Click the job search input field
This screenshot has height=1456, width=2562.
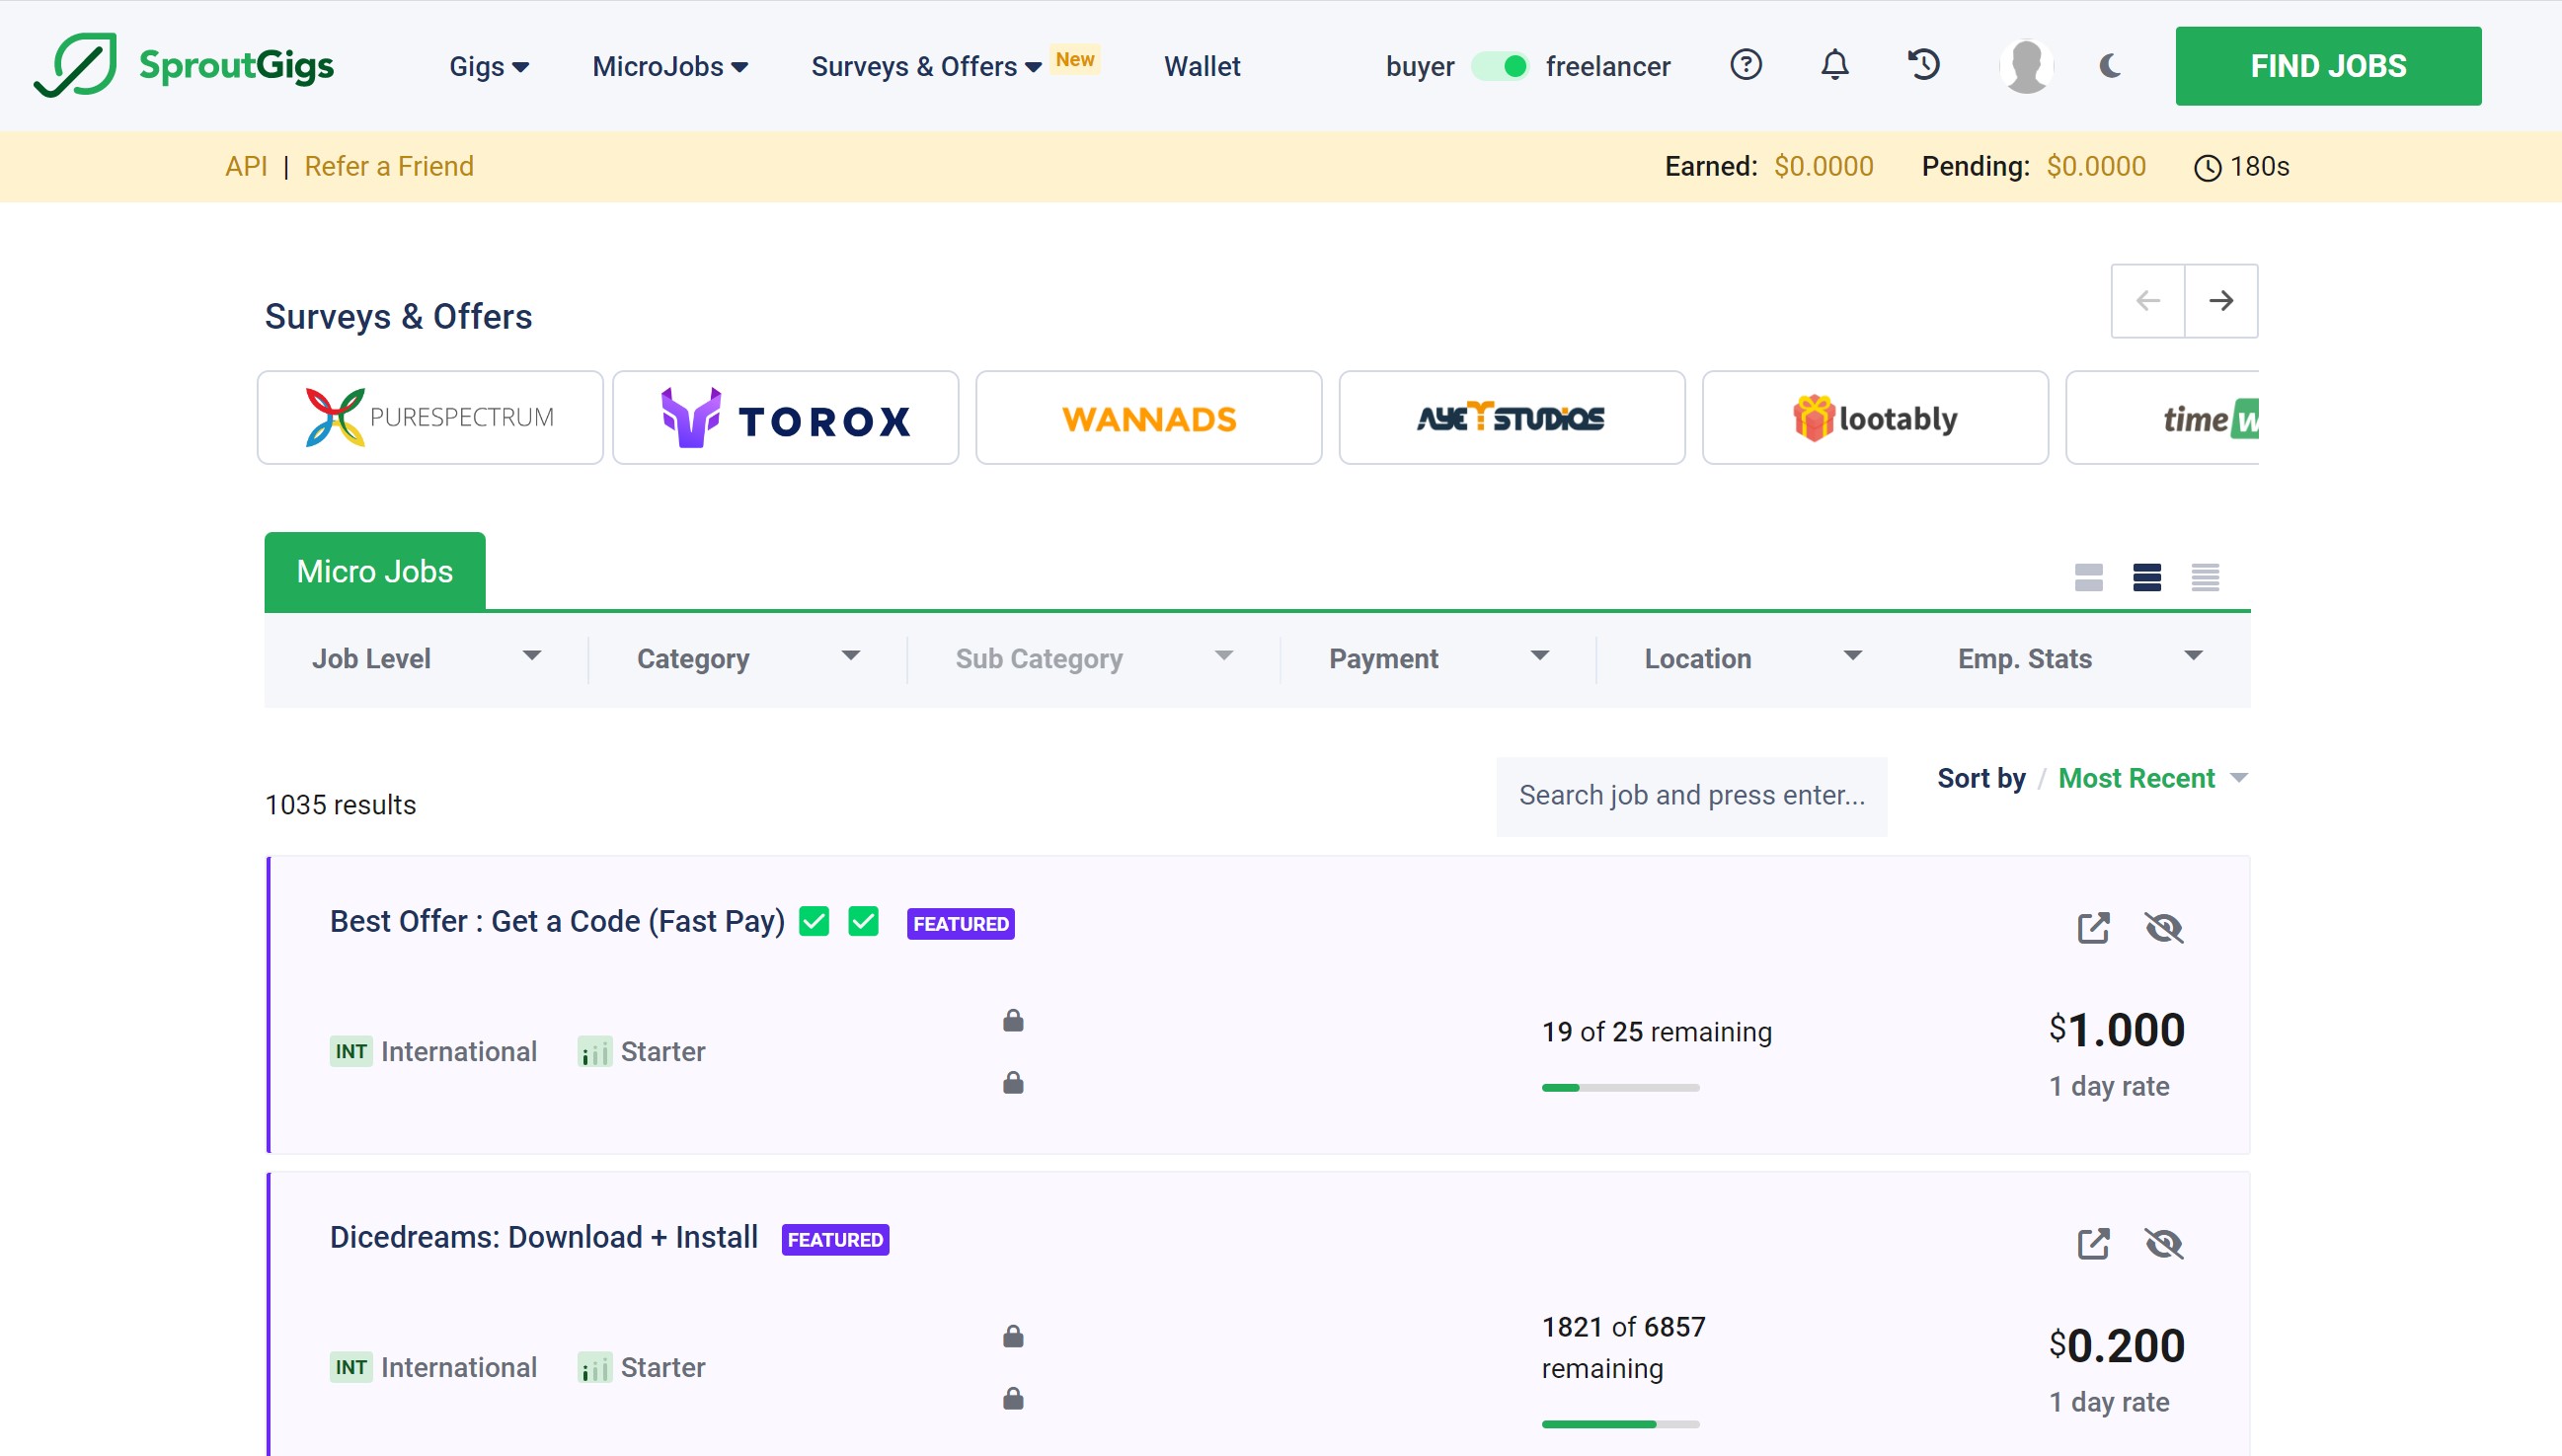[1691, 795]
